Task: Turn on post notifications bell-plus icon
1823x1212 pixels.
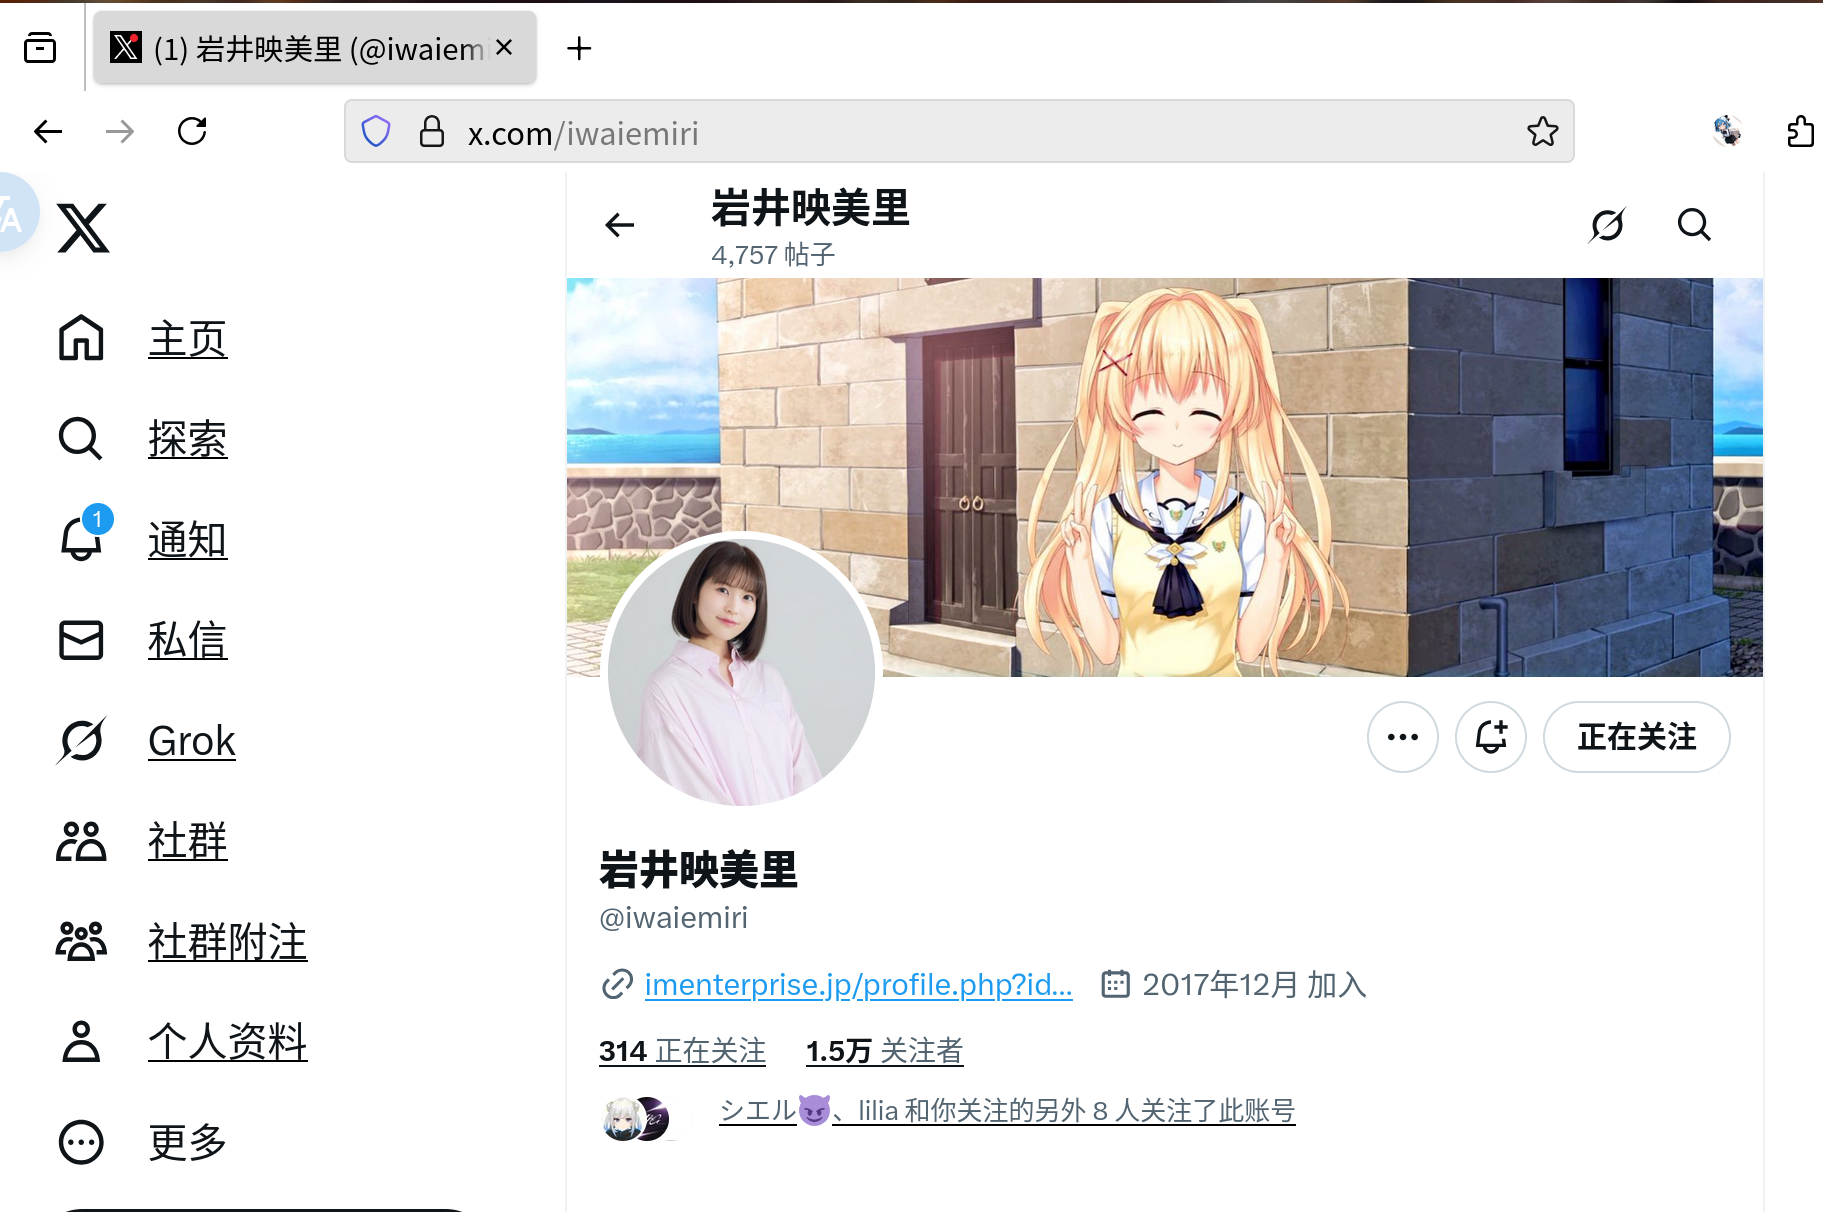Action: coord(1491,737)
